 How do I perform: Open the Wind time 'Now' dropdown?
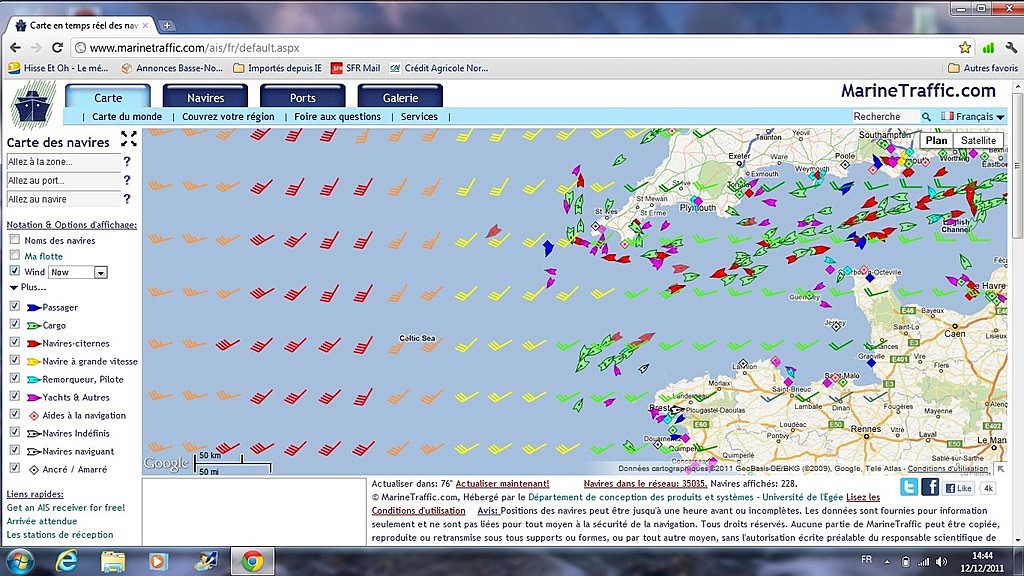click(x=78, y=272)
